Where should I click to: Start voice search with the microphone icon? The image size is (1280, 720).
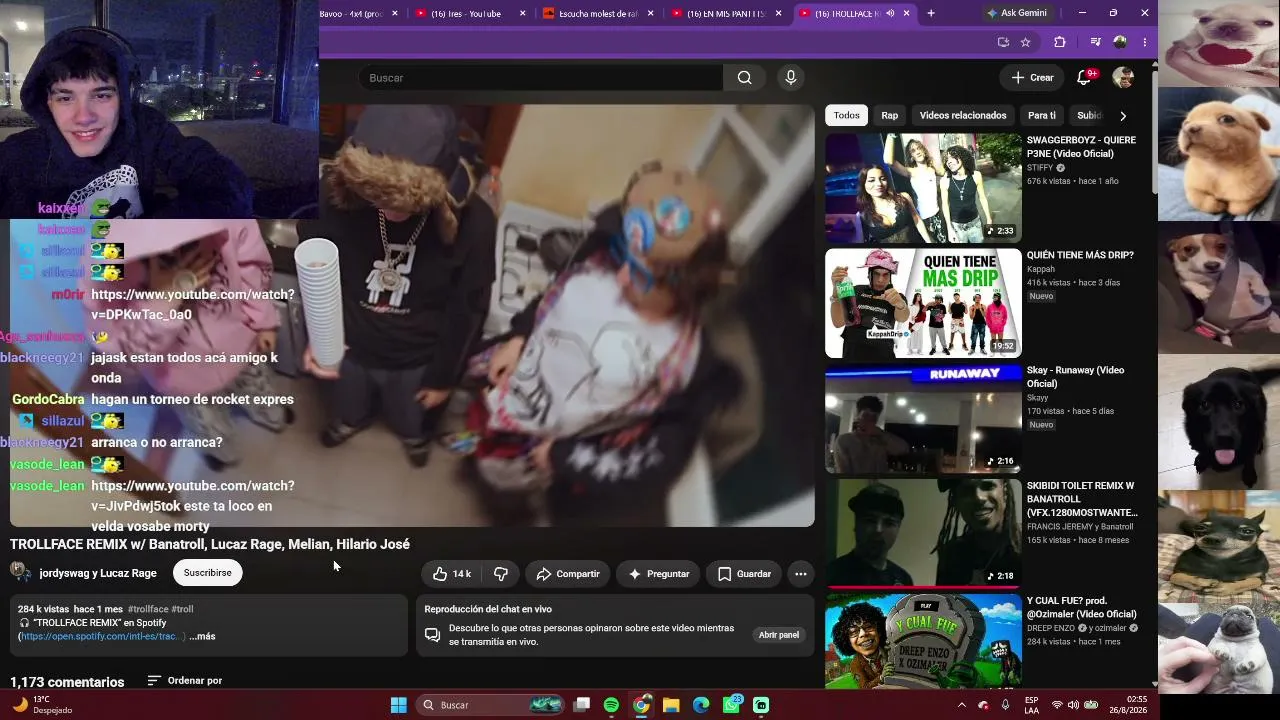pyautogui.click(x=791, y=78)
